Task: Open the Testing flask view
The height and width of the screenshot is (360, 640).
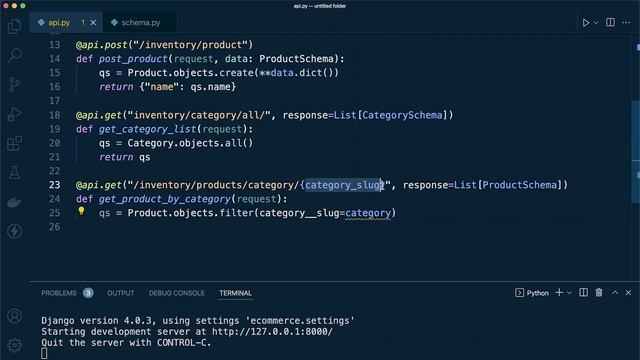Action: pos(15,173)
